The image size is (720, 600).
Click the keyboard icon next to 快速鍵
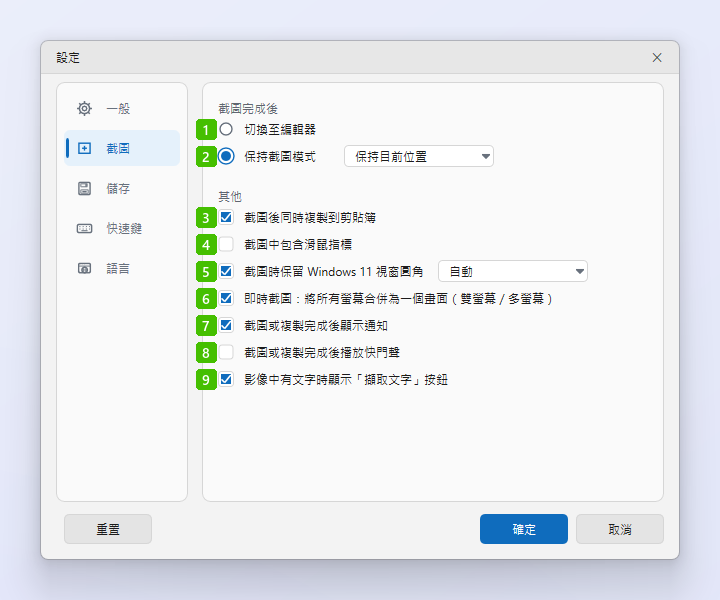pos(84,228)
